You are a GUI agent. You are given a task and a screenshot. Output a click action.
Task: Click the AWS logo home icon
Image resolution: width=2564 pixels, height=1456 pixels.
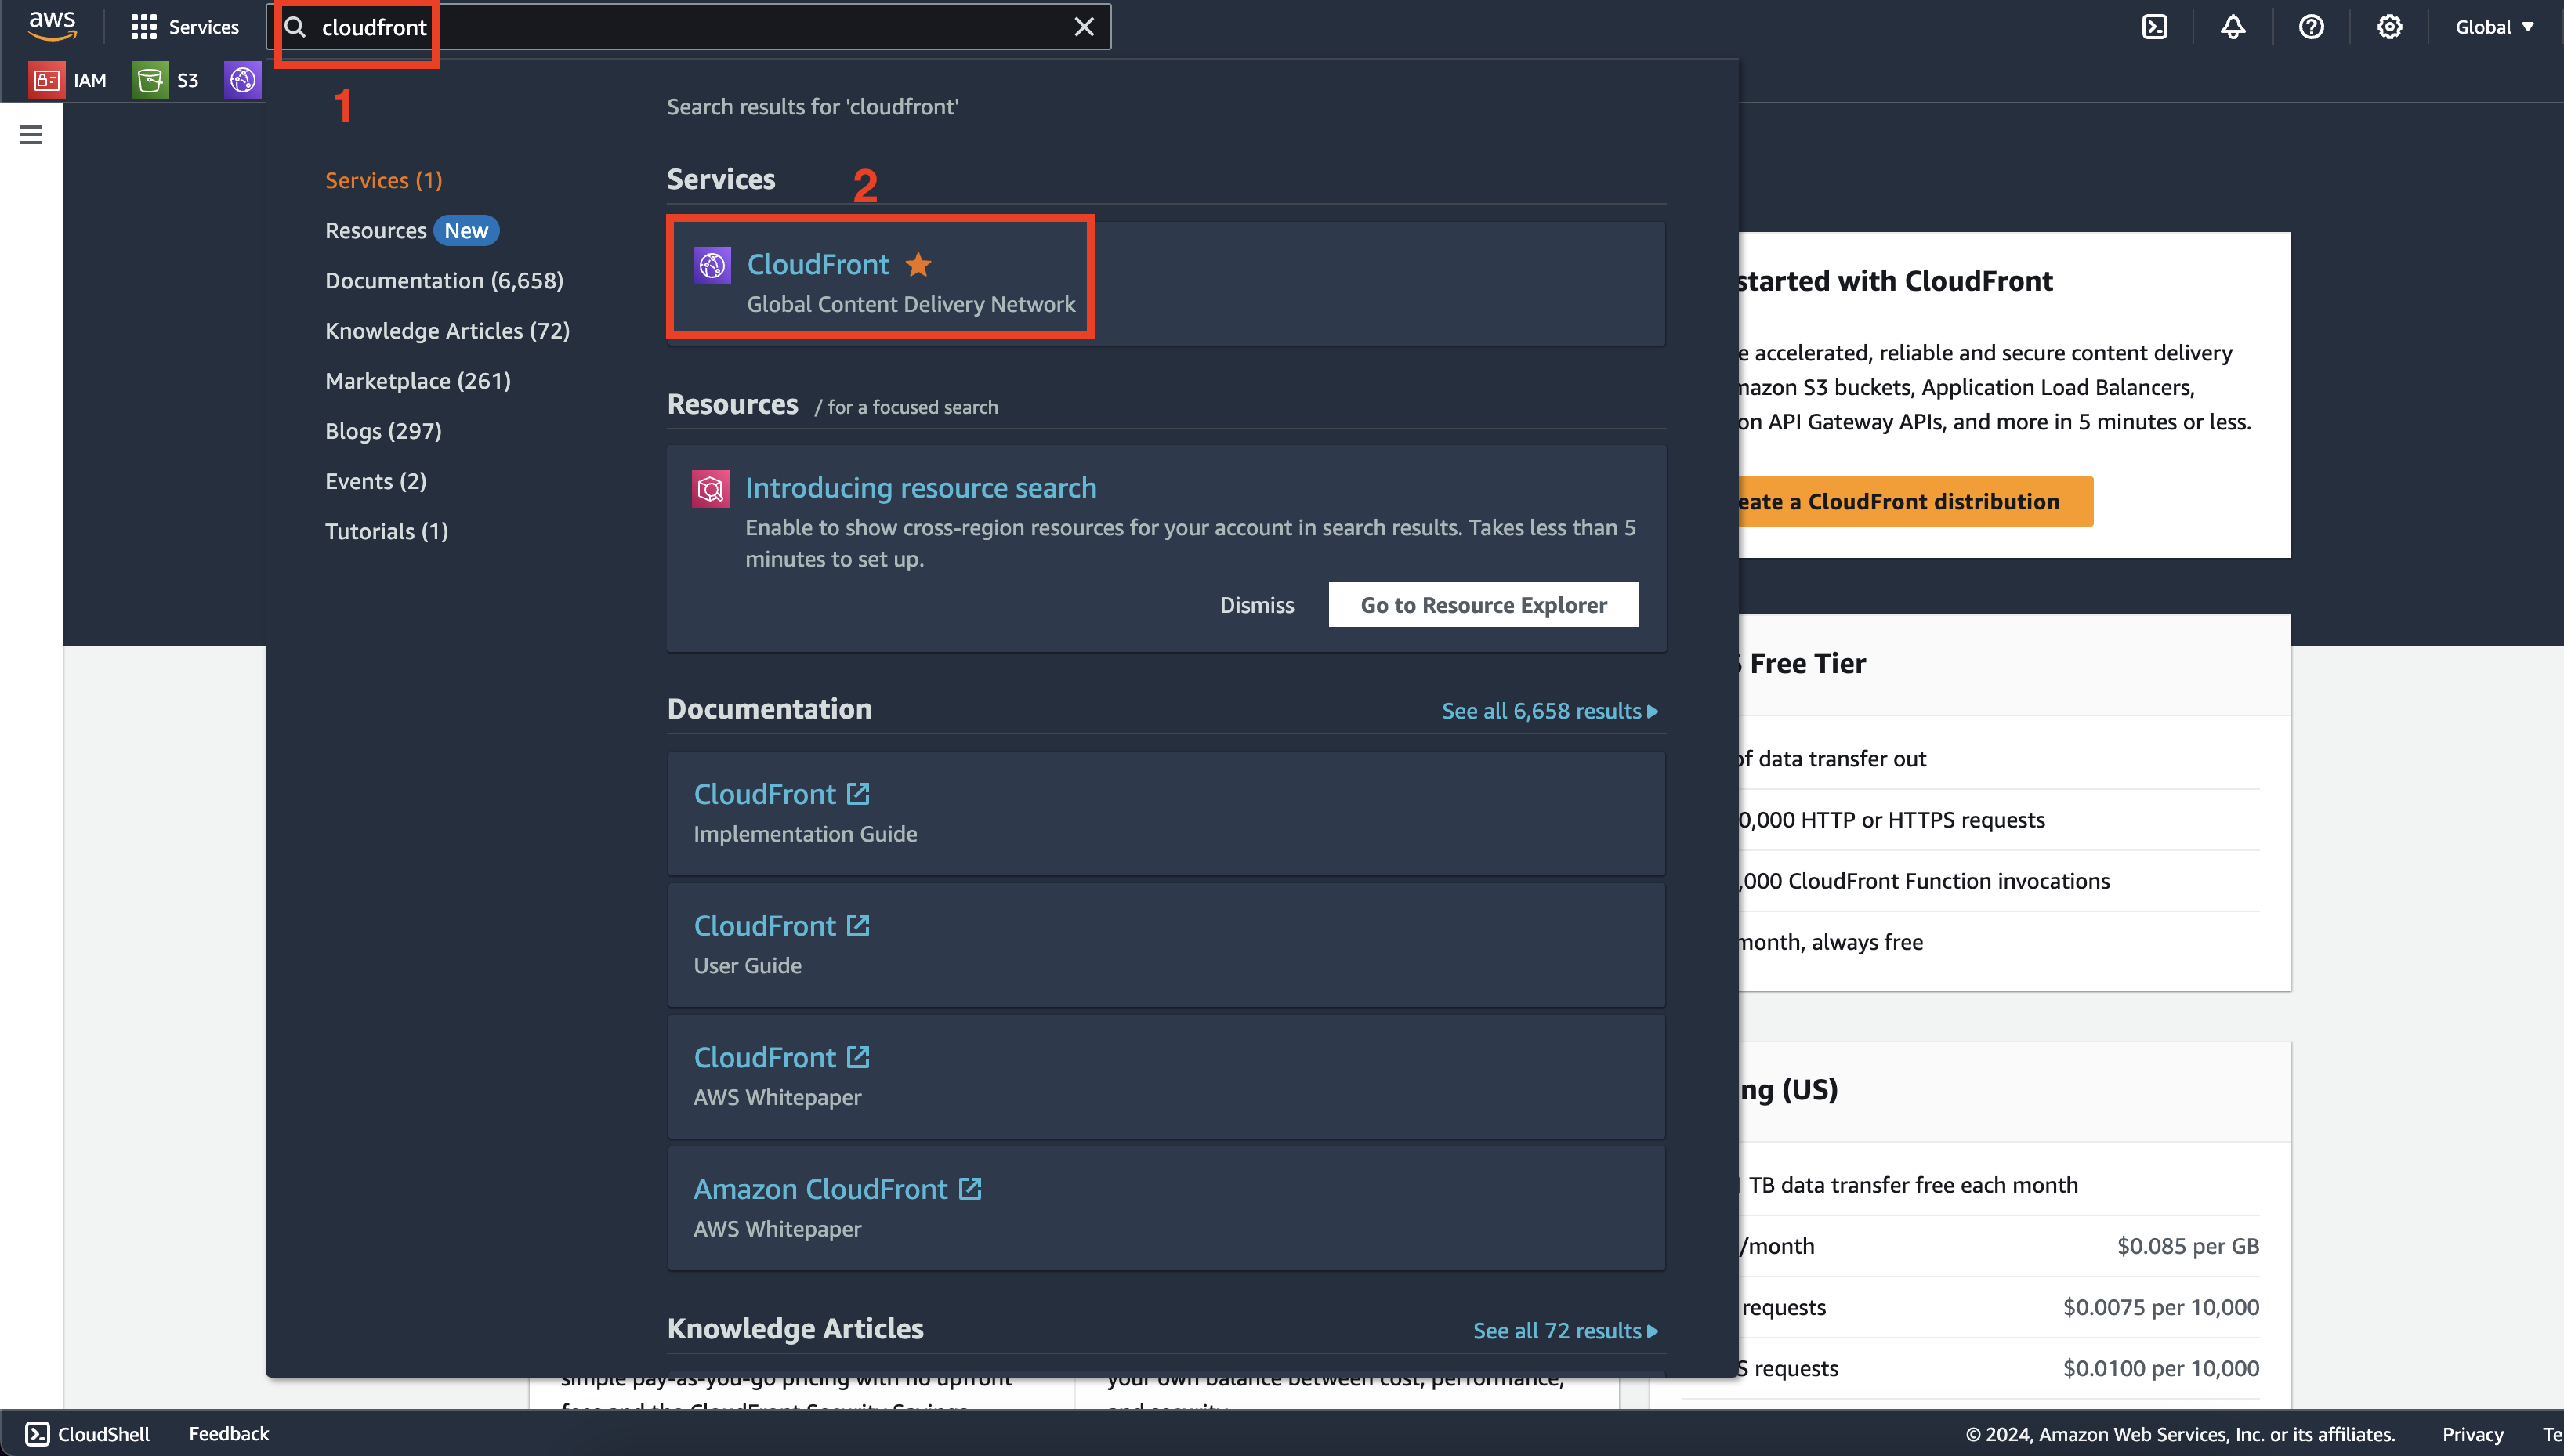tap(52, 27)
